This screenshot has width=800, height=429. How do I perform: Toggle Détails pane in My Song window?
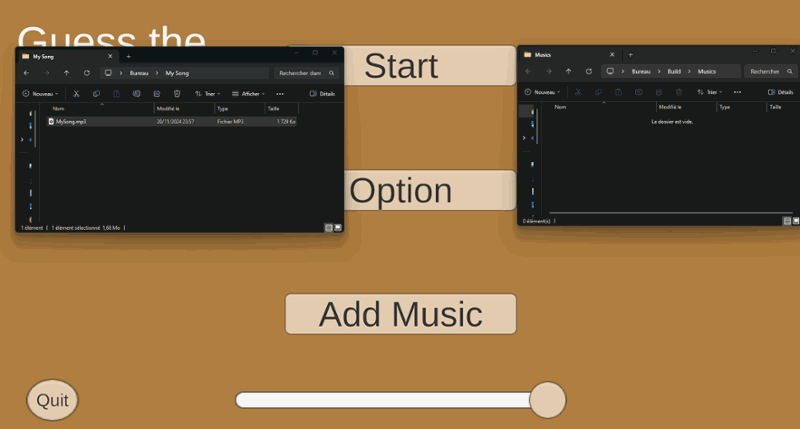(322, 94)
